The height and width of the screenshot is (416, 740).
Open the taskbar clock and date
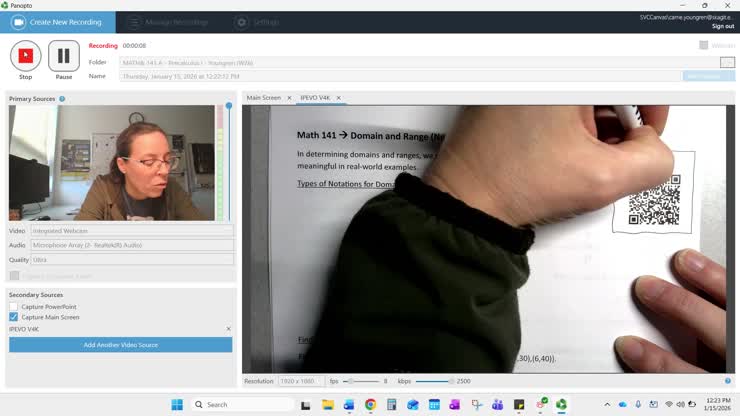pyautogui.click(x=717, y=405)
